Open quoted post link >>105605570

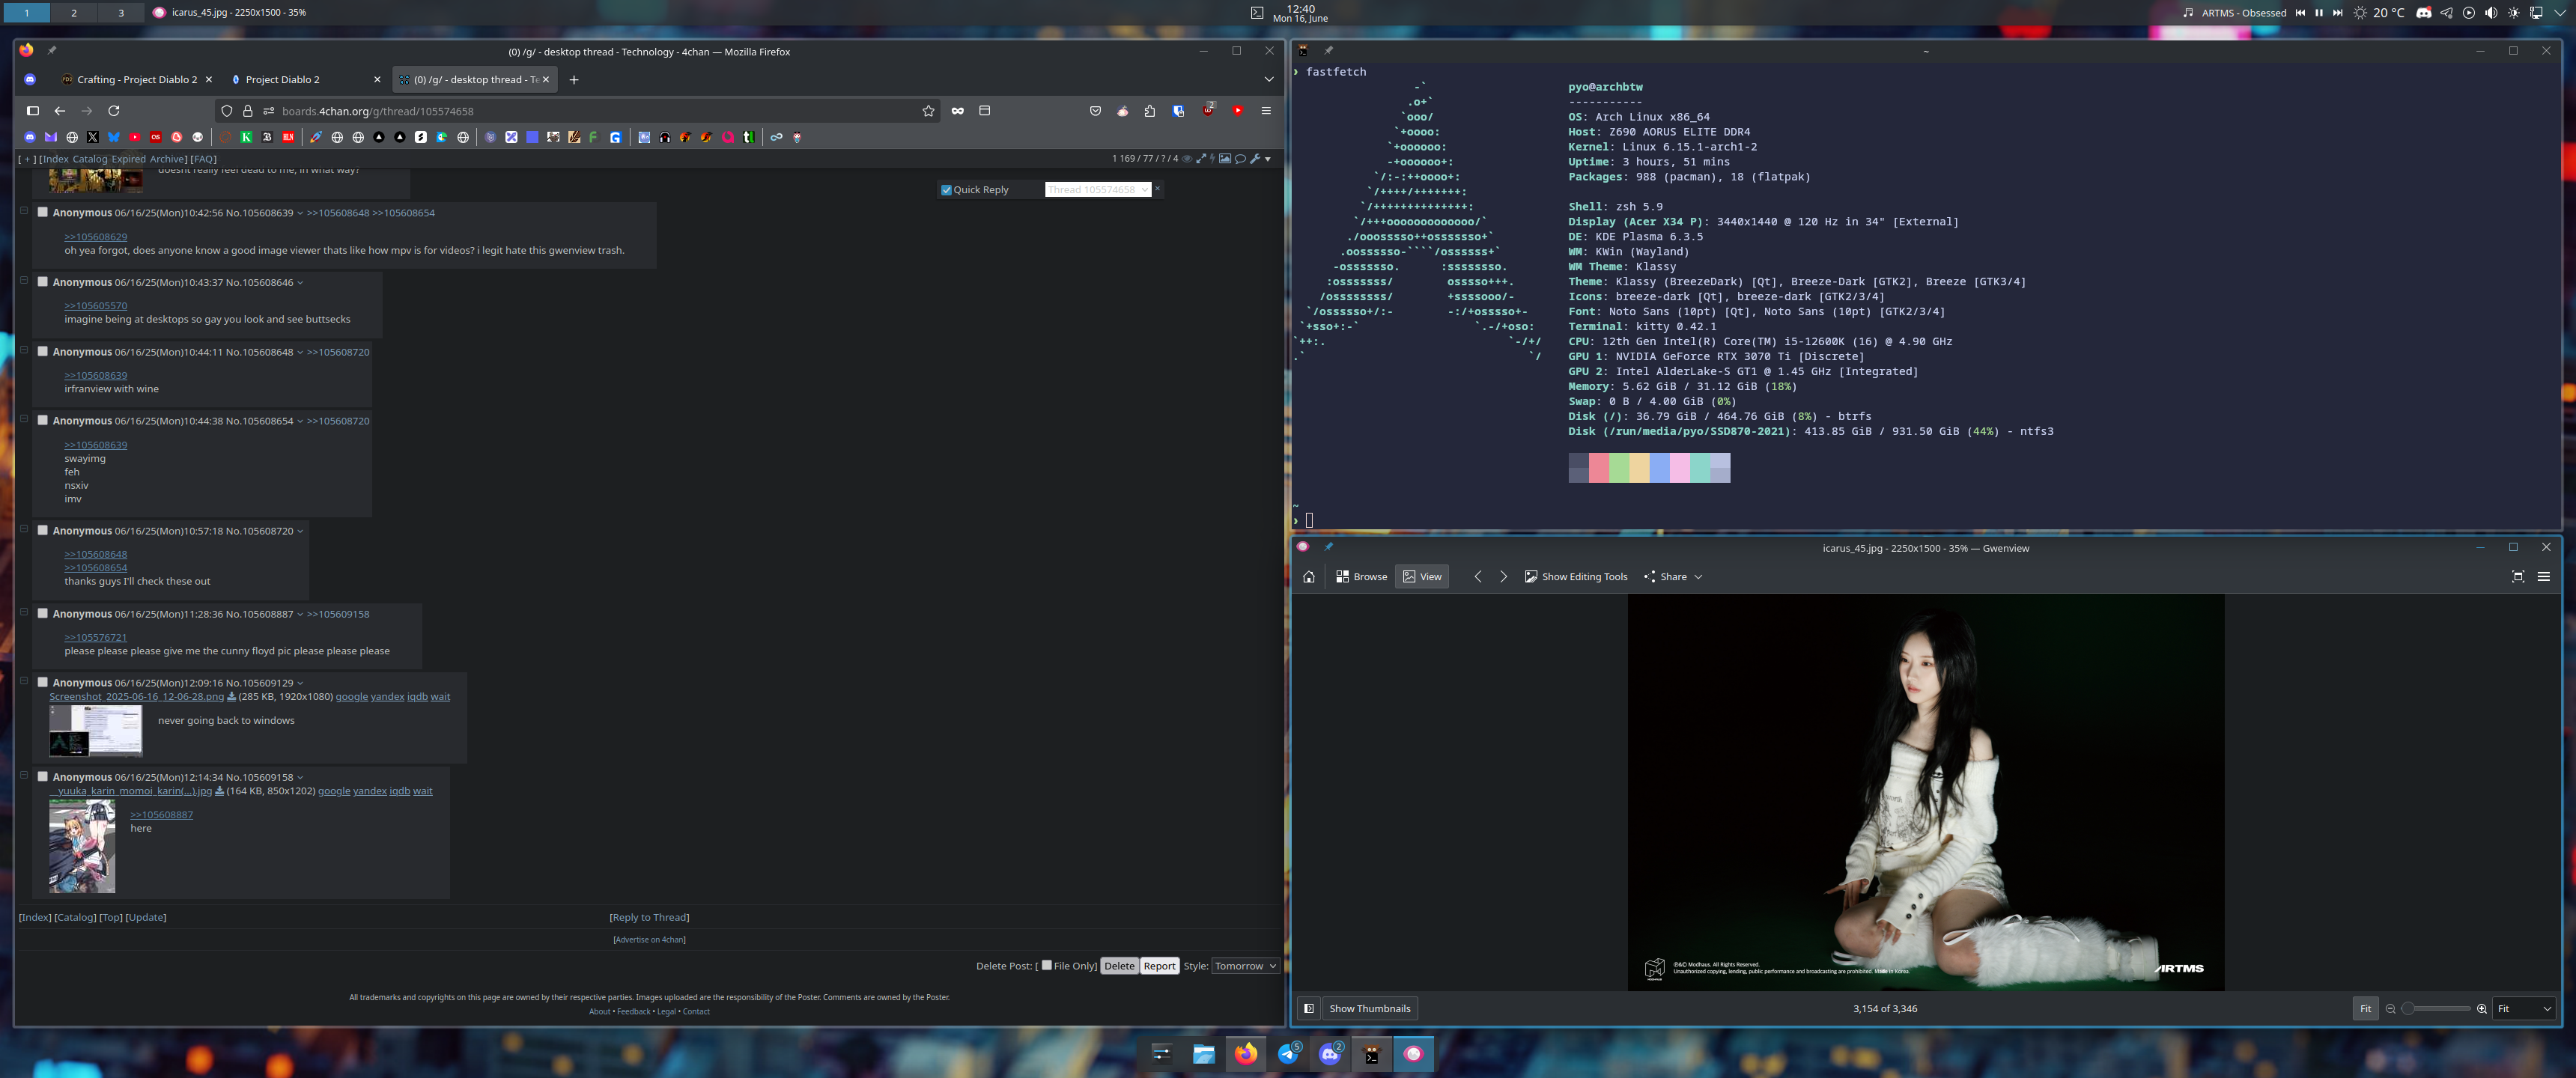point(96,306)
